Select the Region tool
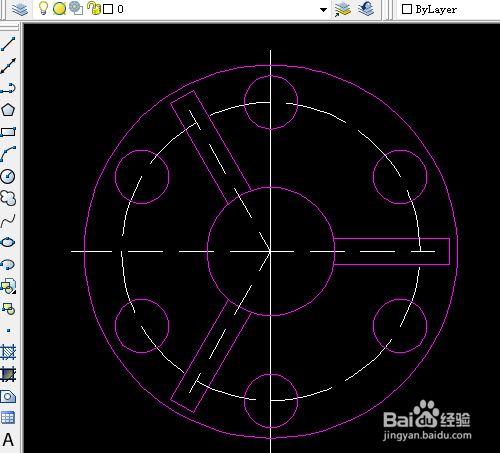Screen dimensions: 500x453 8,396
